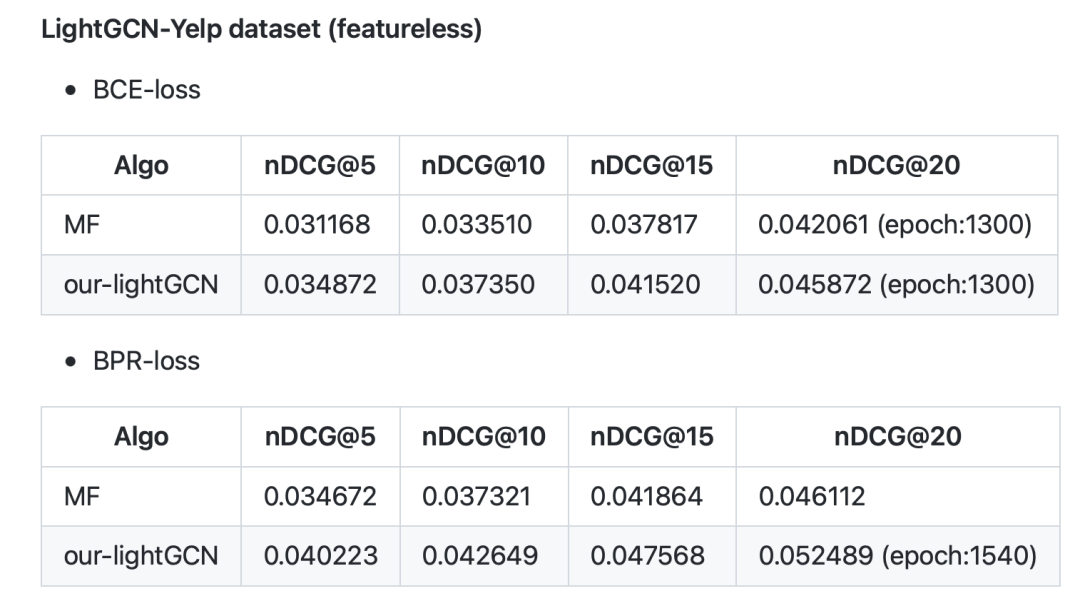Click the LightGCN-Yelp dataset heading
Image resolution: width=1080 pixels, height=601 pixels.
click(262, 29)
